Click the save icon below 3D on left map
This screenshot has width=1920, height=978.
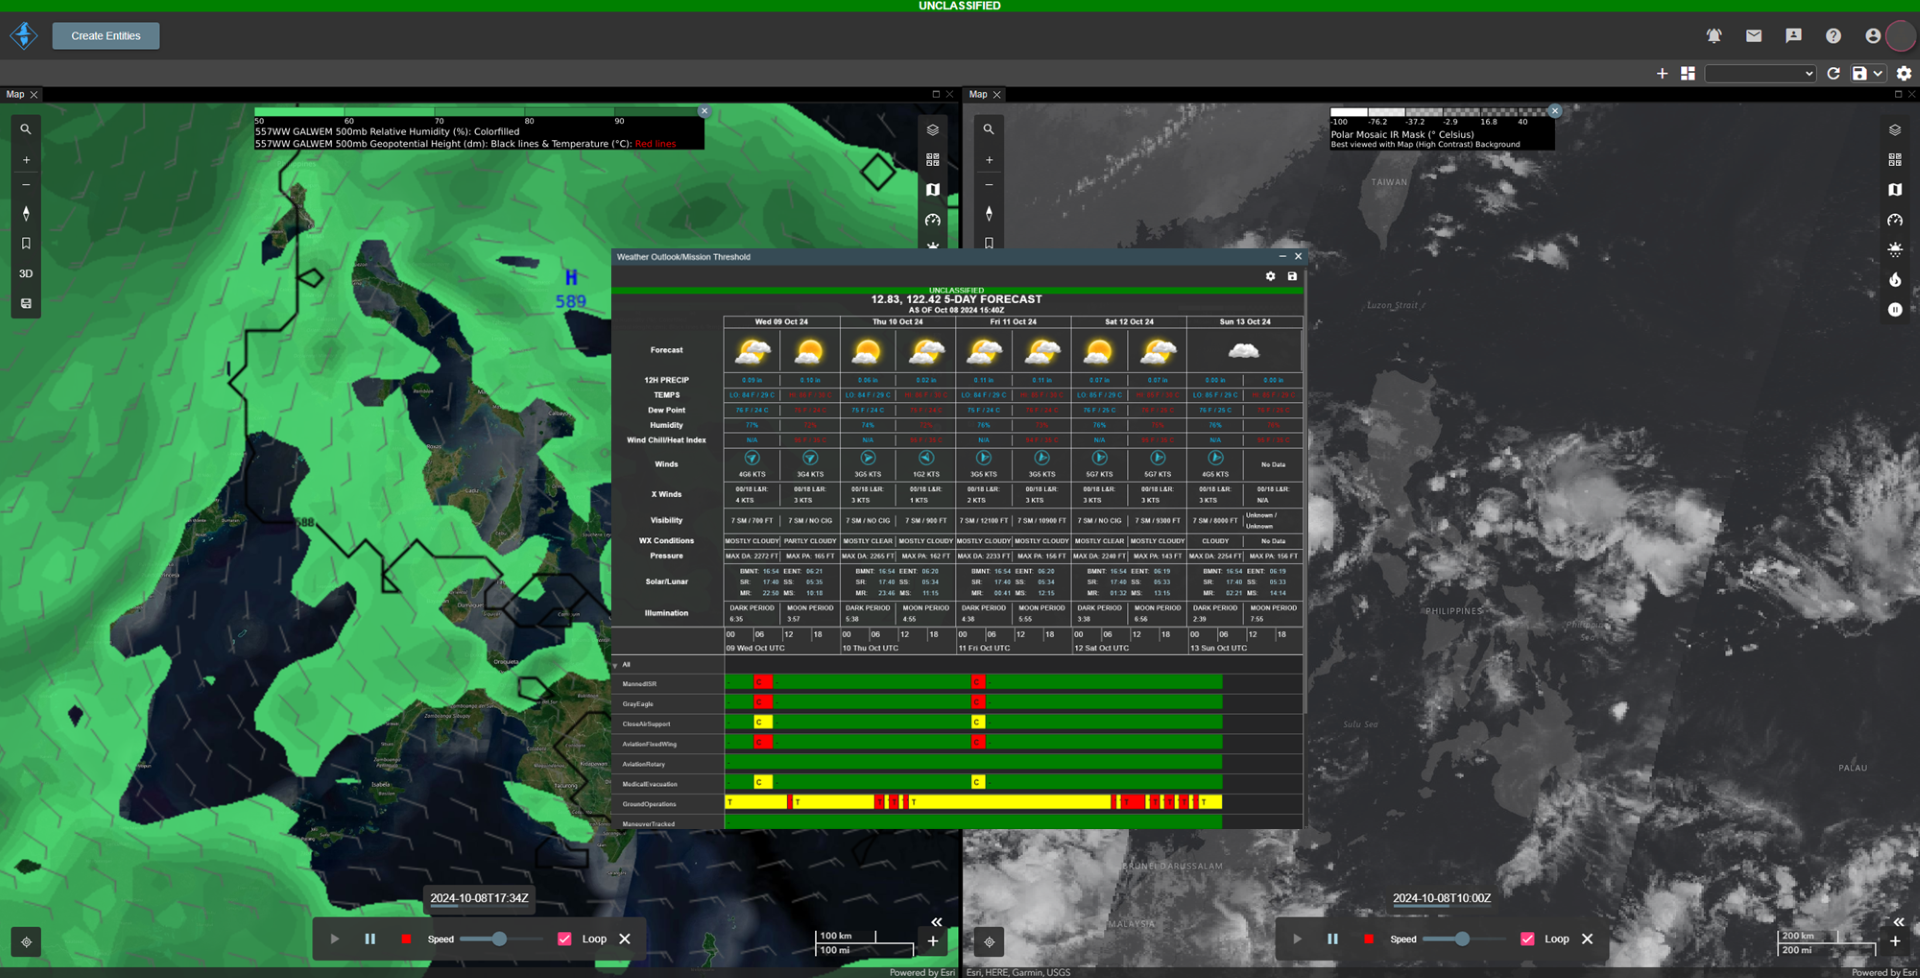coord(26,303)
